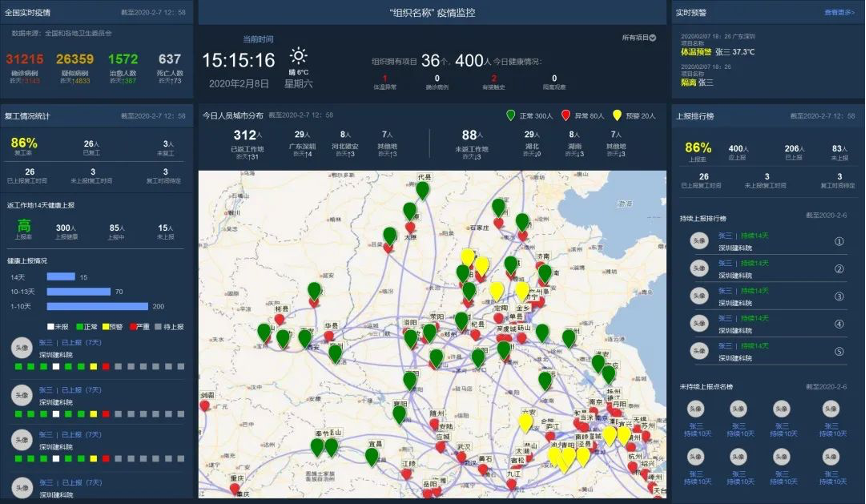The width and height of the screenshot is (866, 504).
Task: Click rank badge ② in 持续上报排行榜
Action: pyautogui.click(x=839, y=269)
